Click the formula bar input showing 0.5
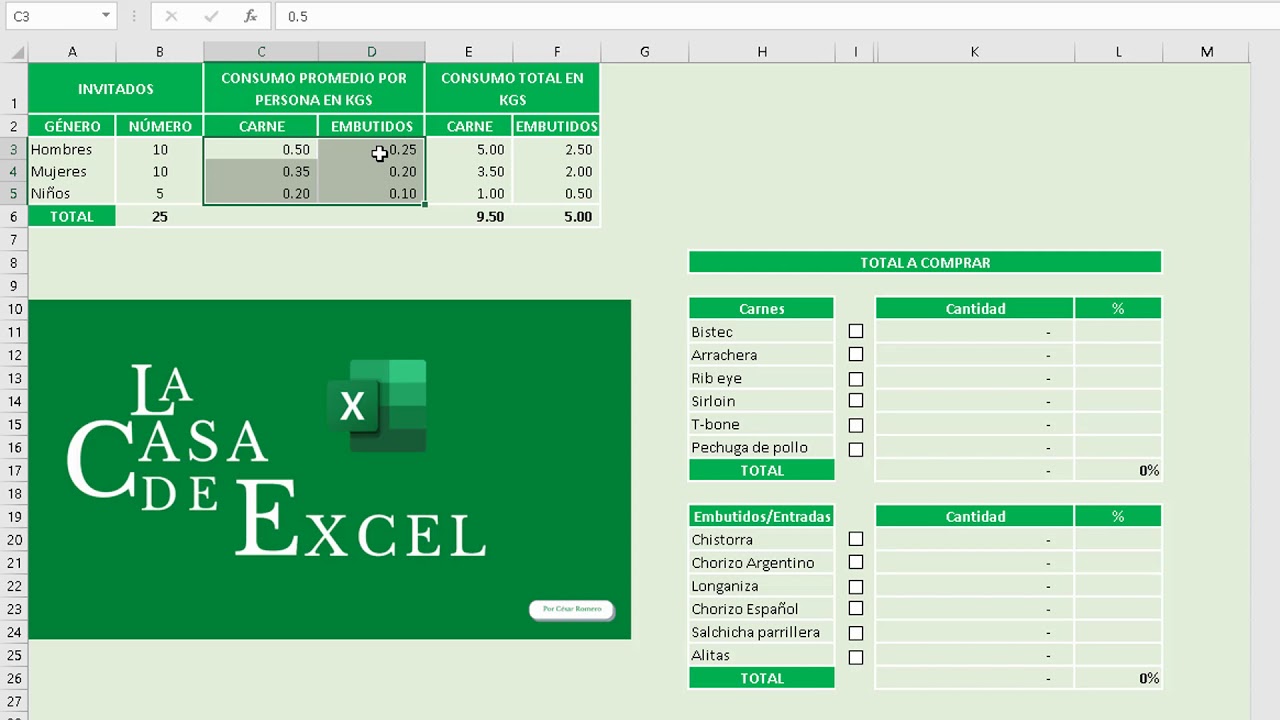The width and height of the screenshot is (1280, 720). coord(775,16)
